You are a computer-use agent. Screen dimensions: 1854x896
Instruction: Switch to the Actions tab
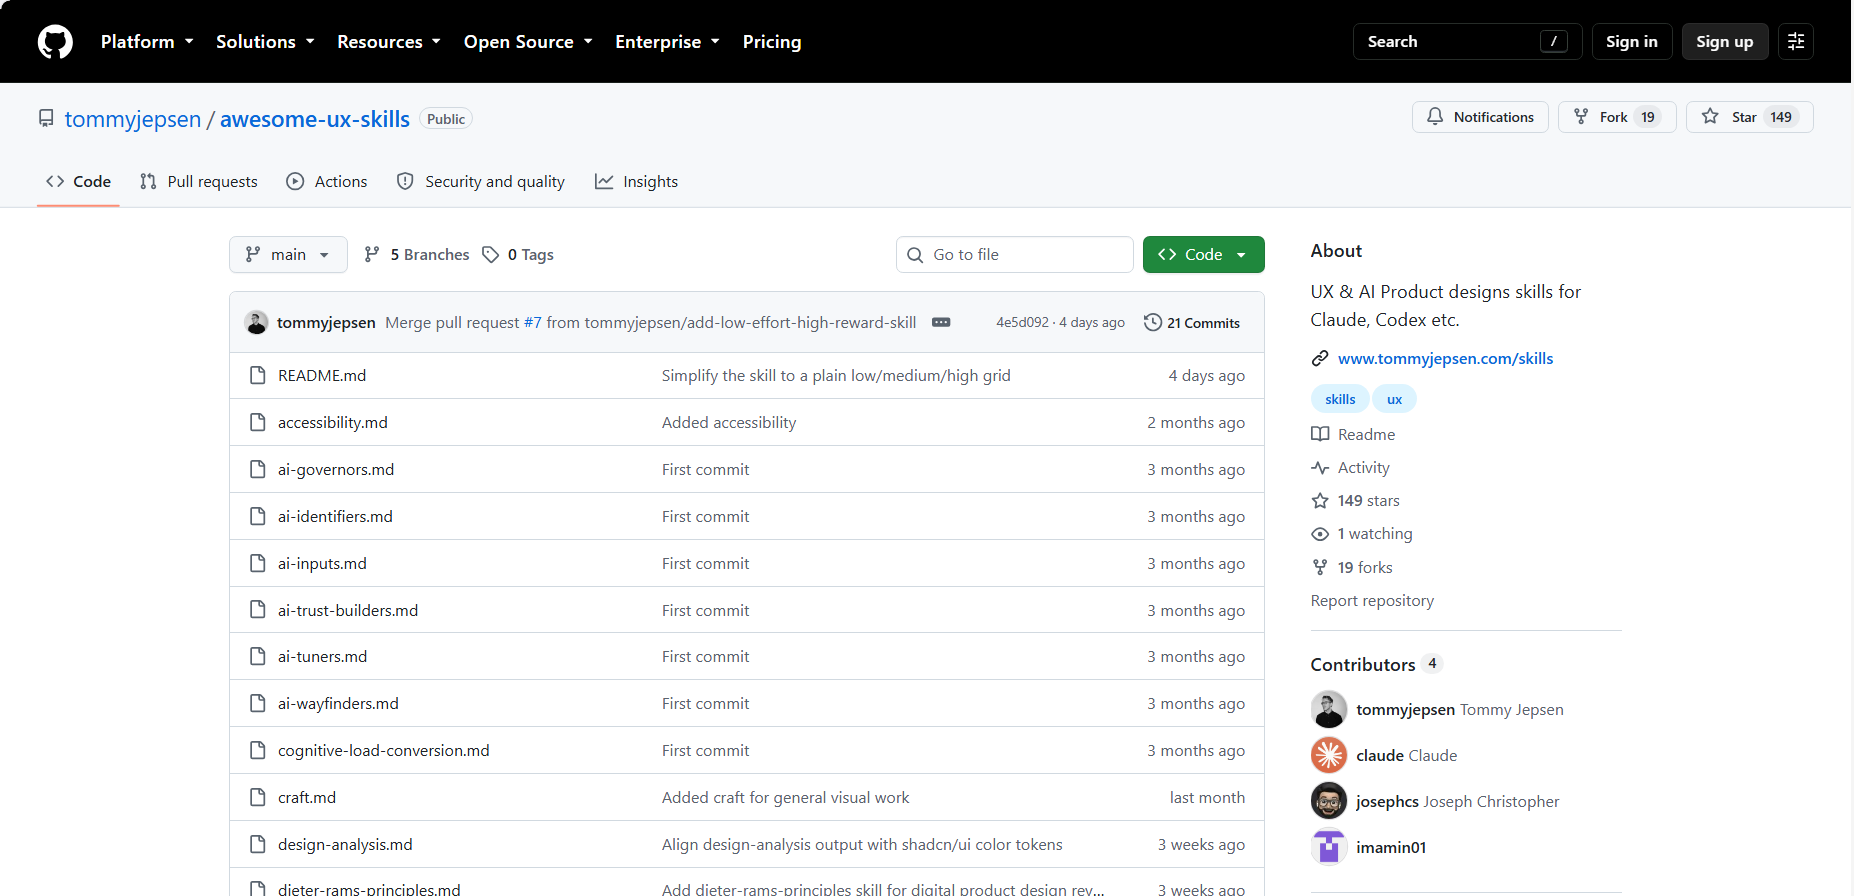[327, 182]
